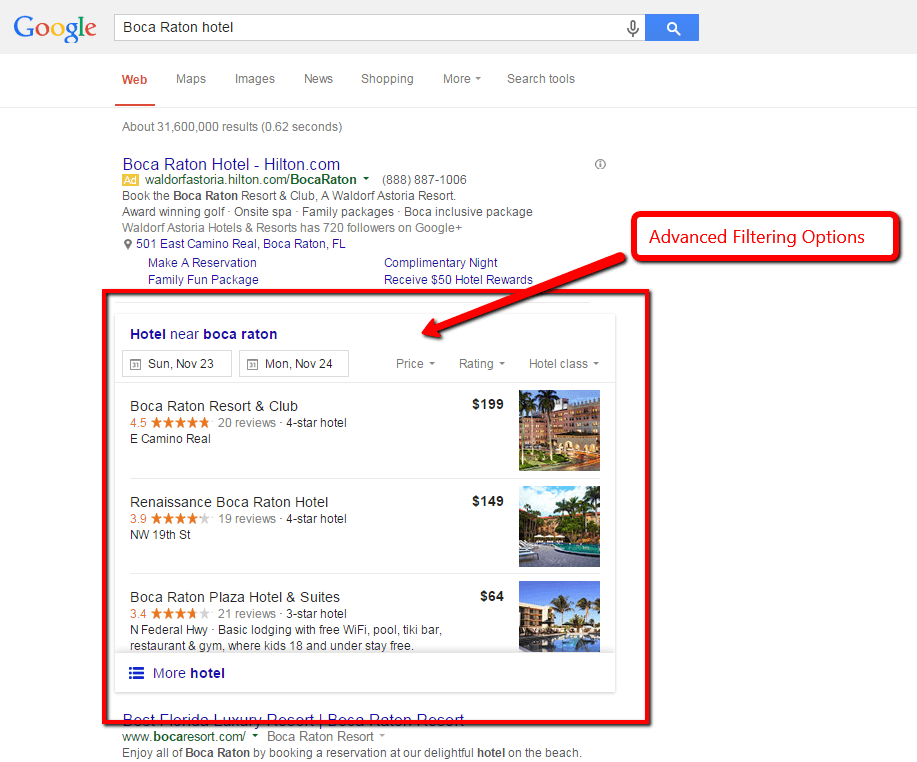Open the Boca Raton Resort & Club listing
The height and width of the screenshot is (762, 917).
[x=214, y=406]
